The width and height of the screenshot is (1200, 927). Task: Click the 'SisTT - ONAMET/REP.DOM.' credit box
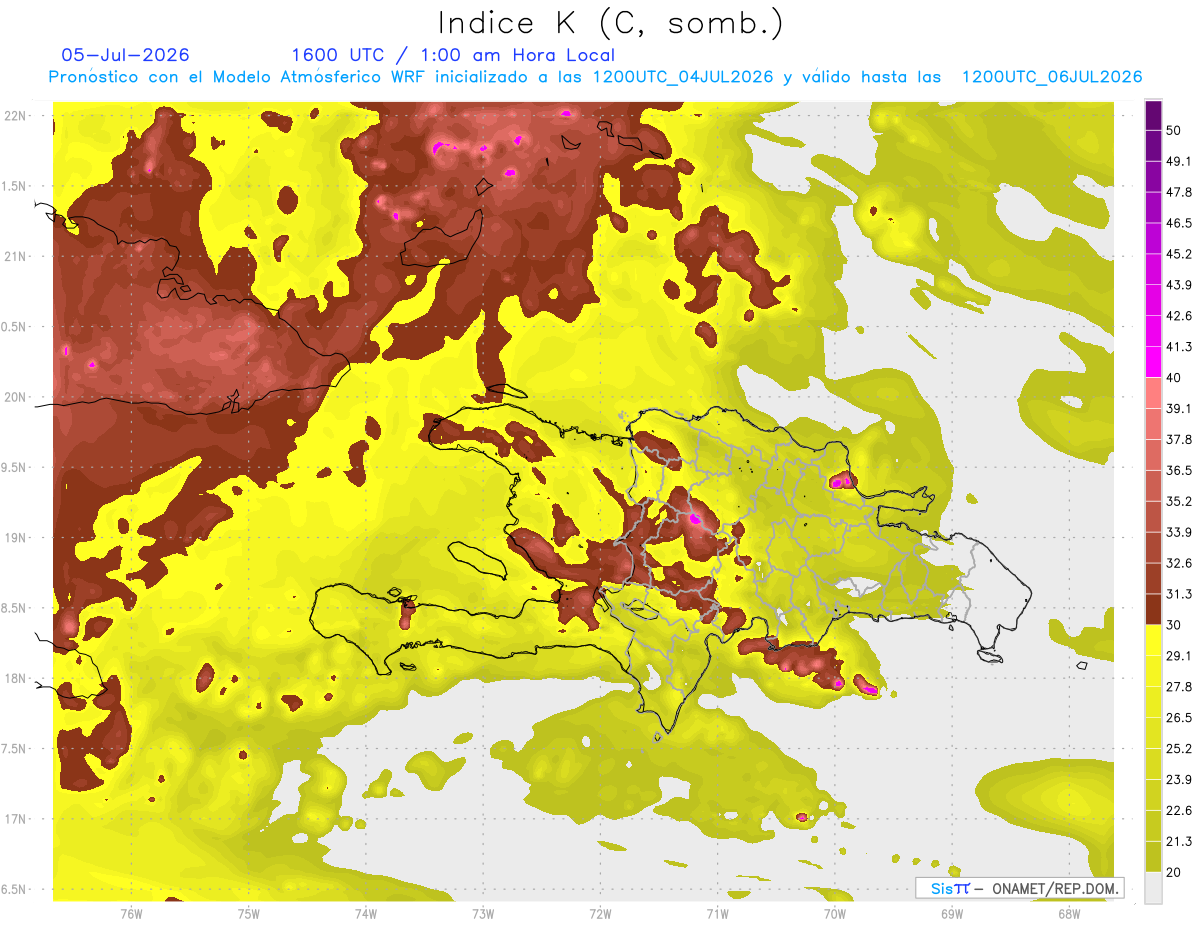point(1019,888)
